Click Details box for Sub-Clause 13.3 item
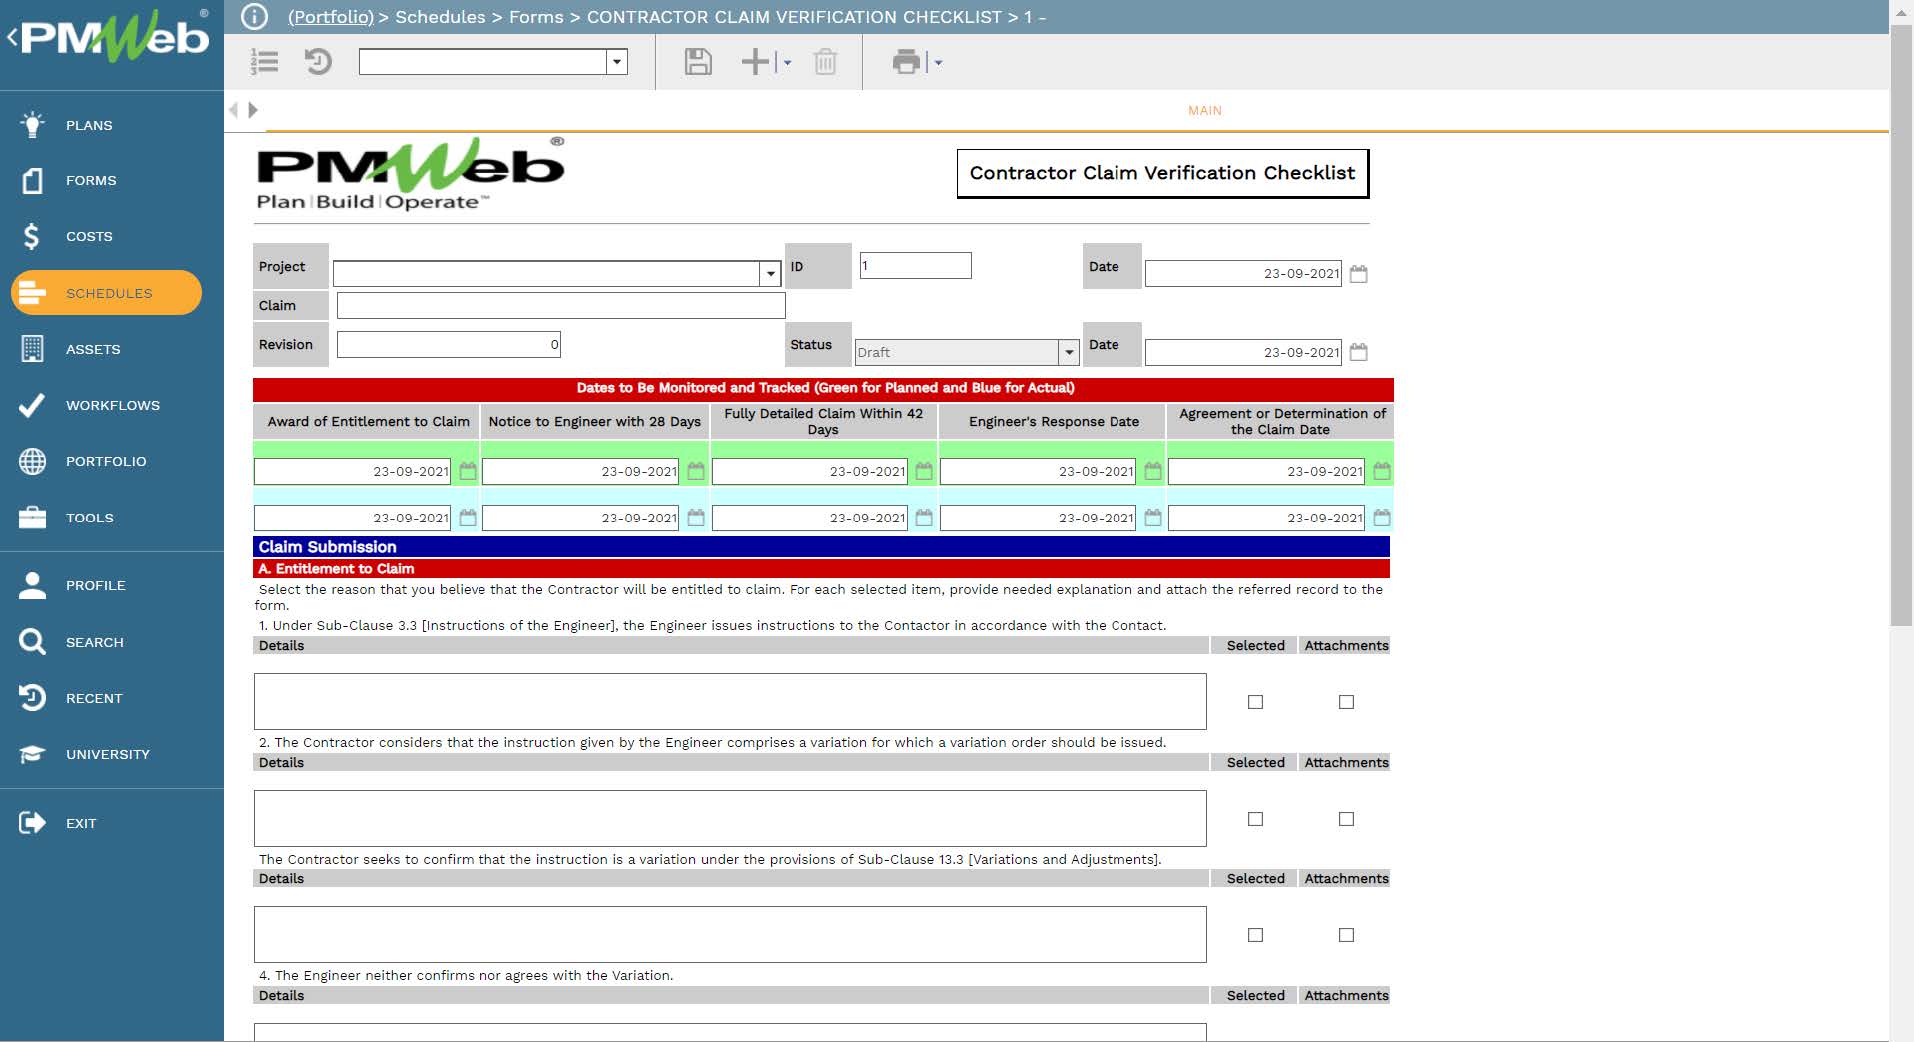This screenshot has width=1914, height=1042. (x=730, y=934)
